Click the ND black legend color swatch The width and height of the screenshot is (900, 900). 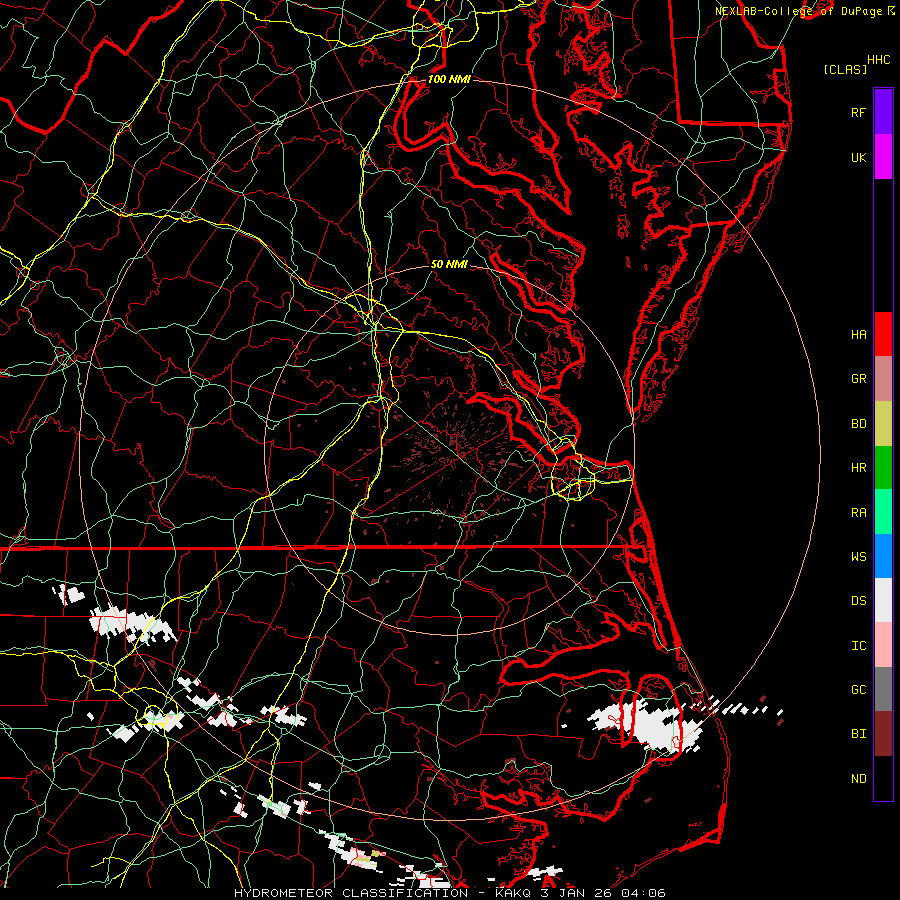pyautogui.click(x=883, y=778)
